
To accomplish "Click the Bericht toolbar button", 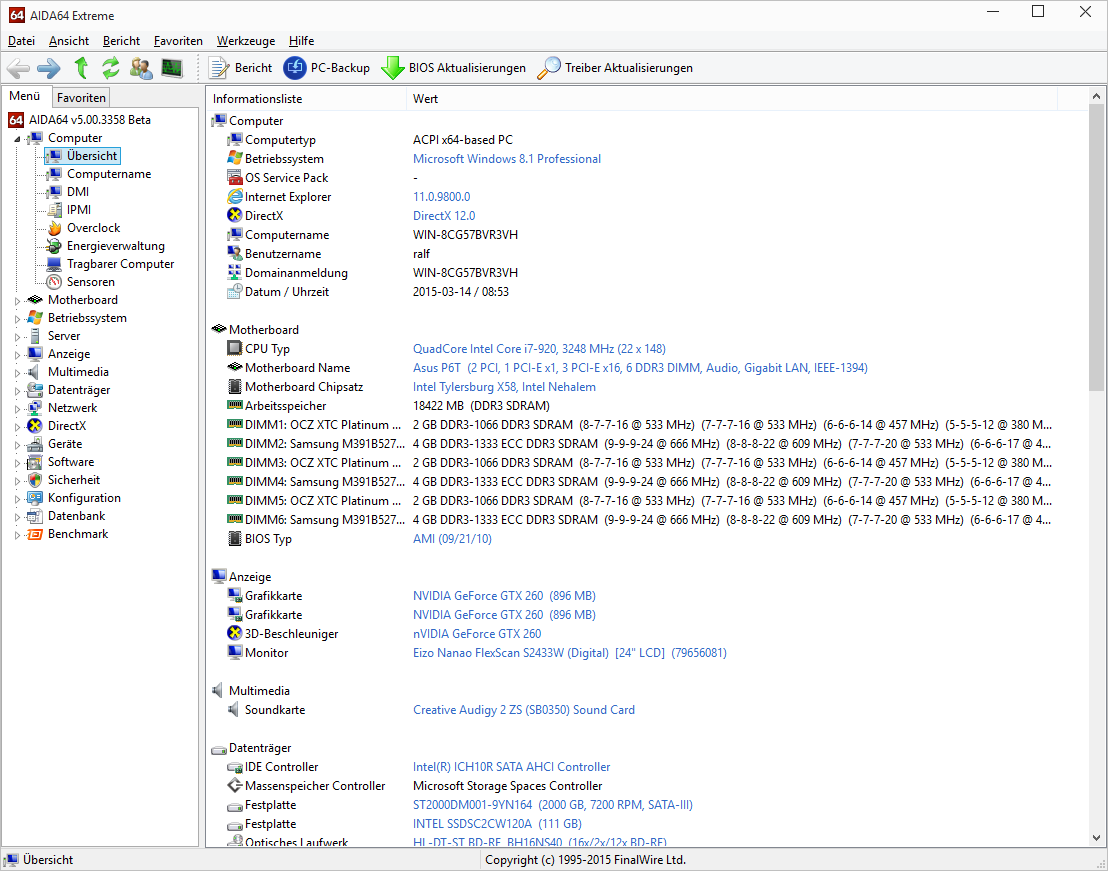I will (x=240, y=68).
